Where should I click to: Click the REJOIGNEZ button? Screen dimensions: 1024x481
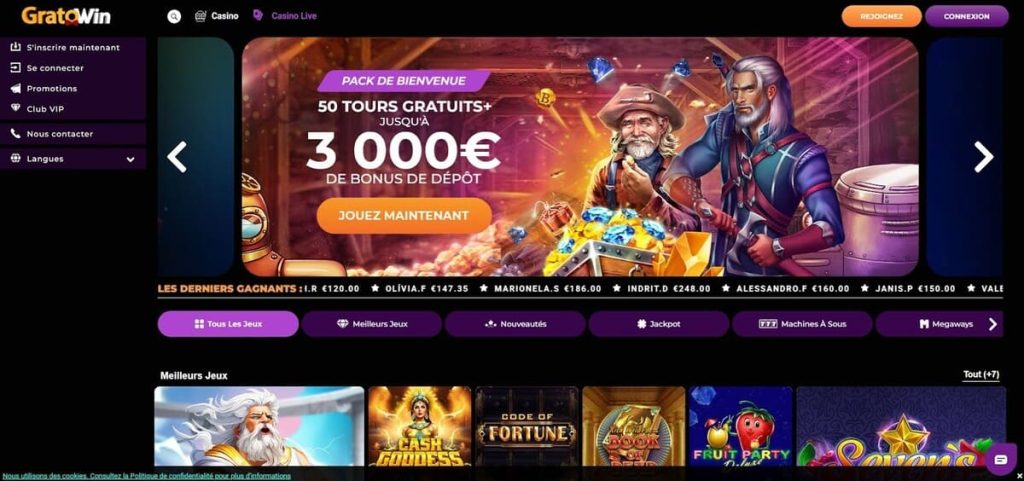[x=881, y=16]
